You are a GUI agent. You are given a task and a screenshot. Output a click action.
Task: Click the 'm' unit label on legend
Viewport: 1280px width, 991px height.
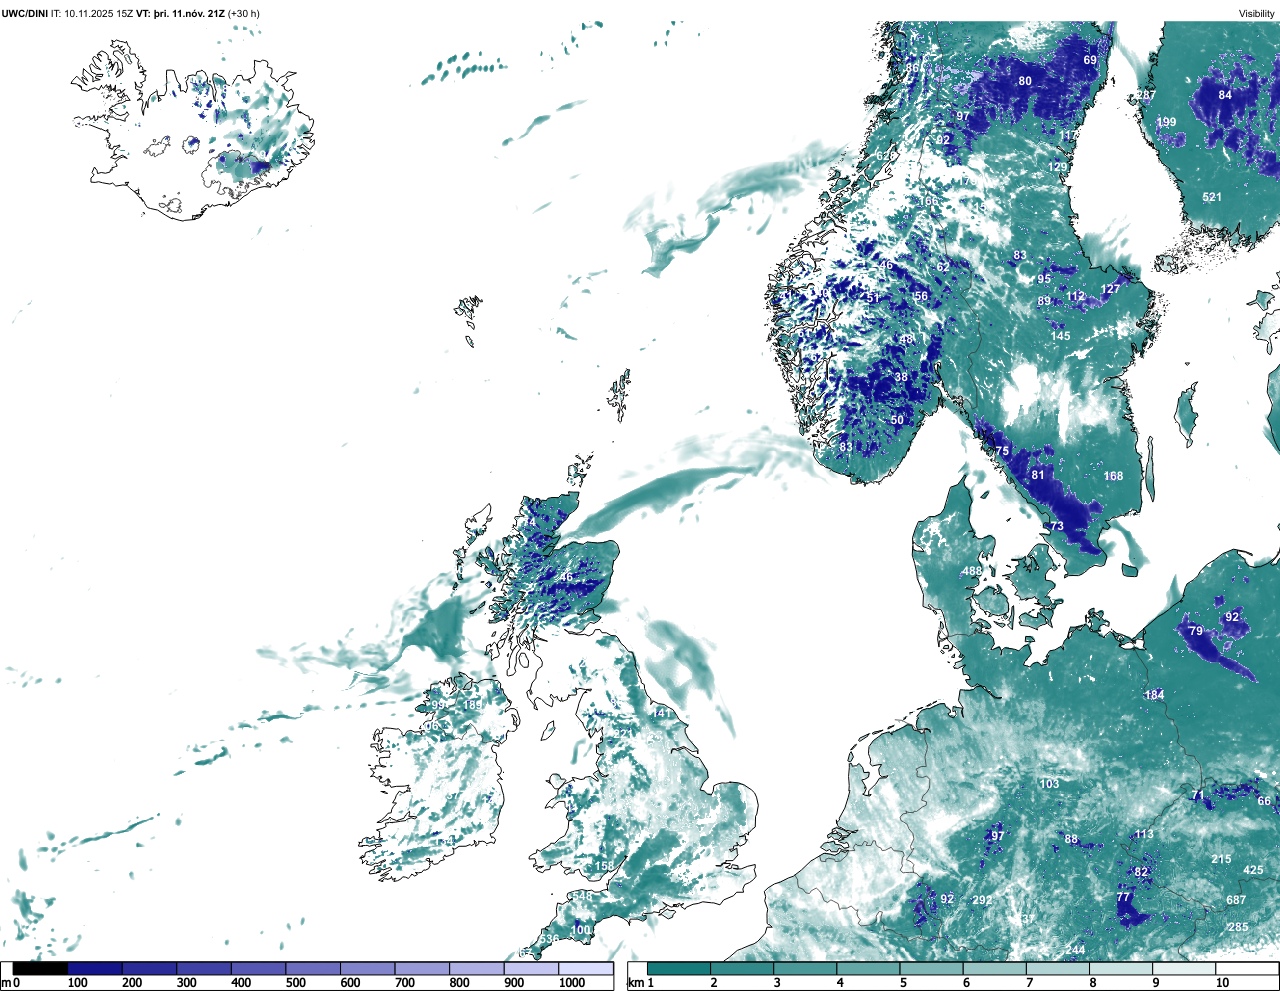(x=5, y=983)
